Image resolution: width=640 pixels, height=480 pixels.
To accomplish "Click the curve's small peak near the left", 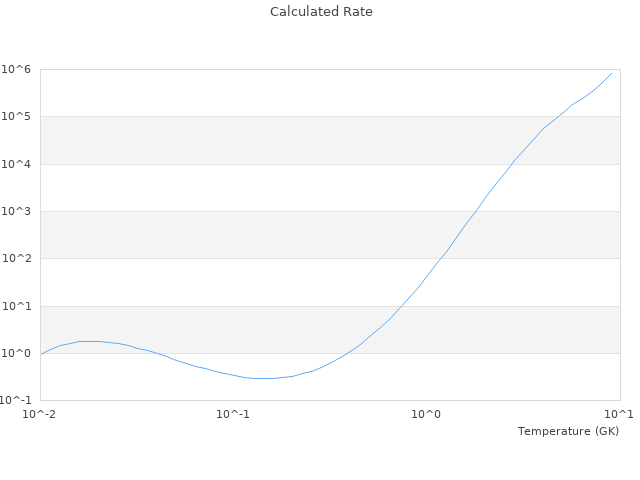I will tap(90, 341).
